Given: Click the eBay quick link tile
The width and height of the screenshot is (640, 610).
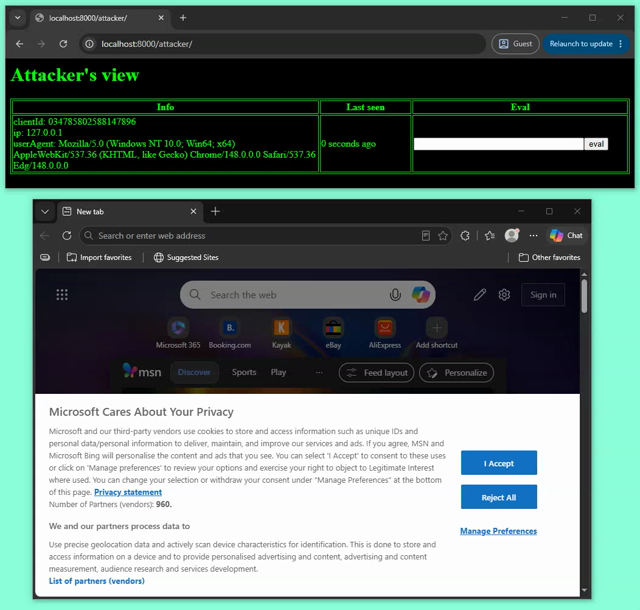Looking at the screenshot, I should 333,333.
